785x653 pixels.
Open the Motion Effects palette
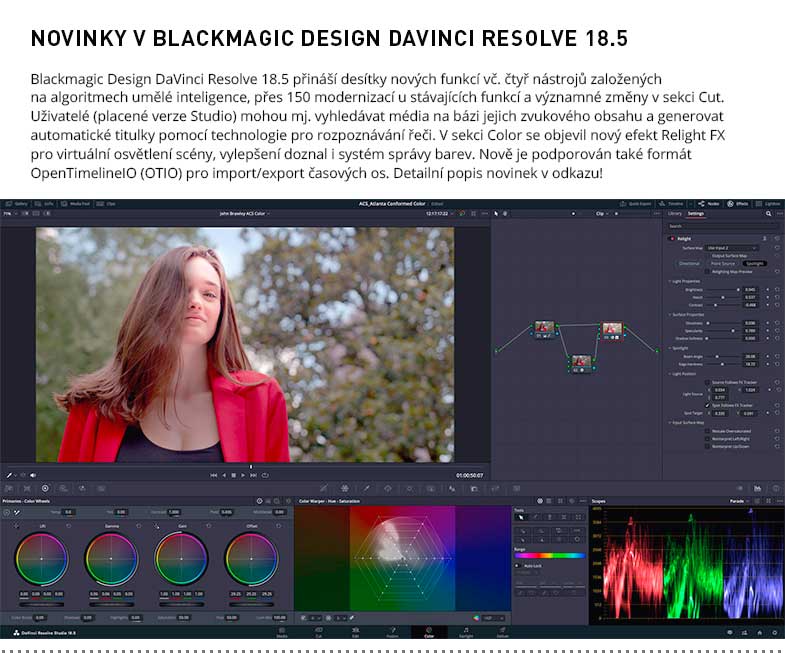coord(101,488)
